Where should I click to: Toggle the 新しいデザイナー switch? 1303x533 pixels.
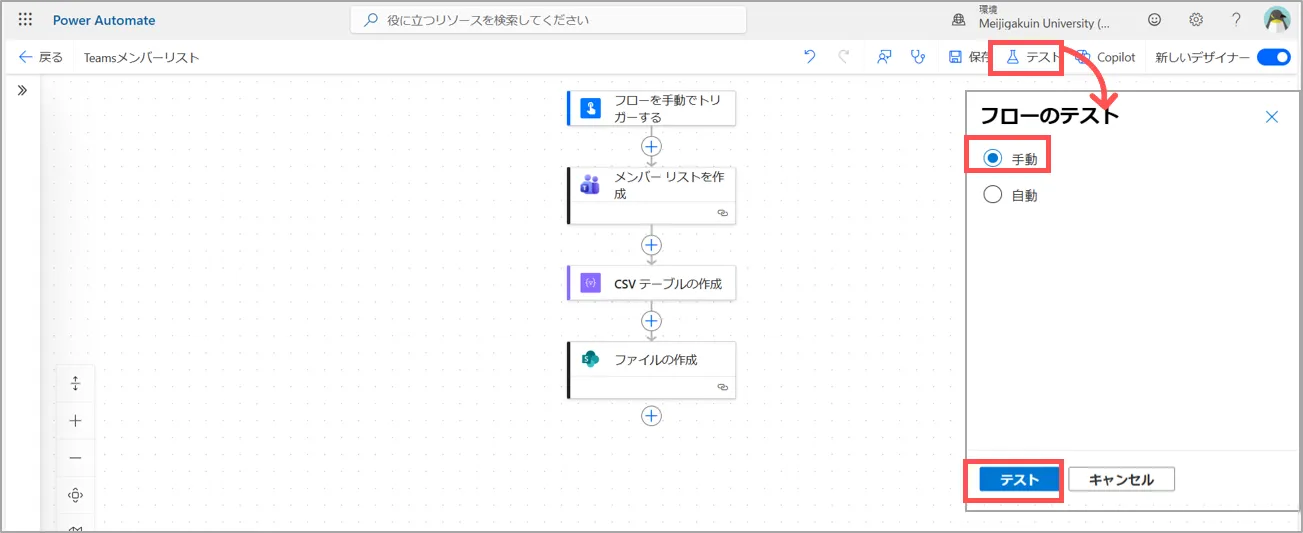(1274, 57)
